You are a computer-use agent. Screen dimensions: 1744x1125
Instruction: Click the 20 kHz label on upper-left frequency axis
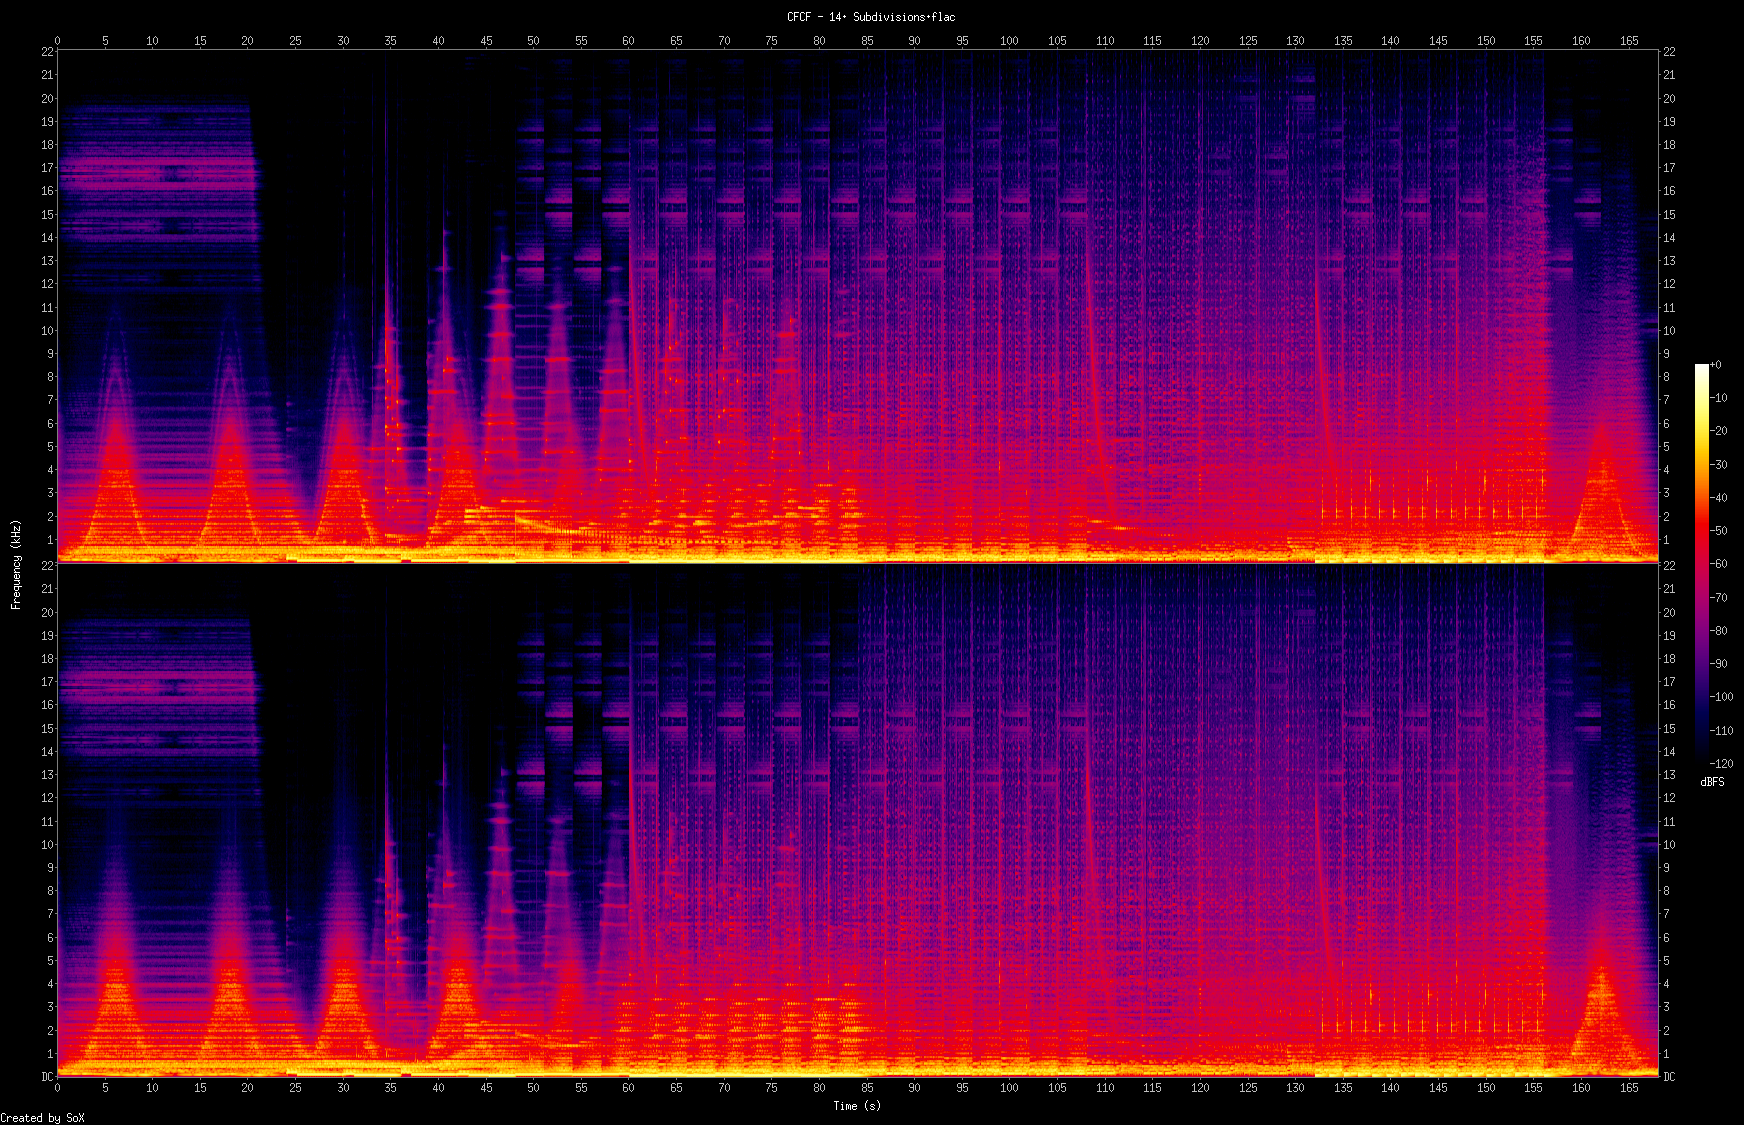47,98
